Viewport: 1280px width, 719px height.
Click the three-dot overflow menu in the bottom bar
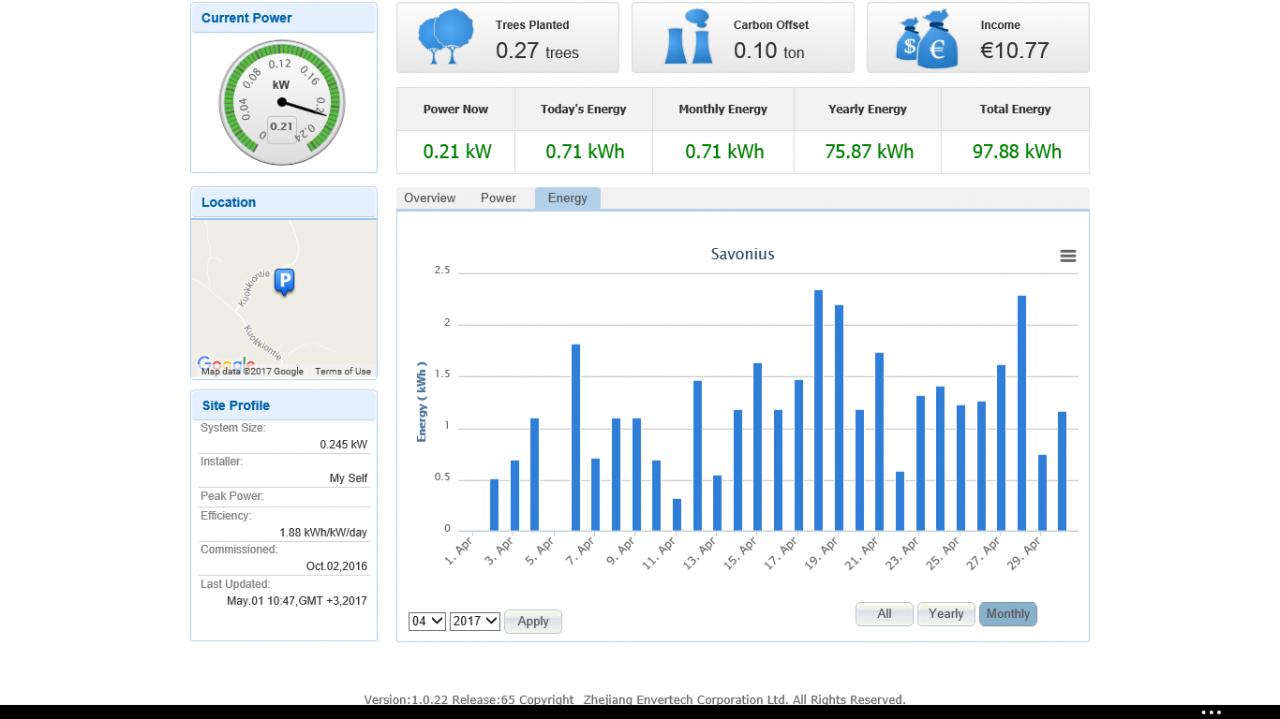(1211, 713)
